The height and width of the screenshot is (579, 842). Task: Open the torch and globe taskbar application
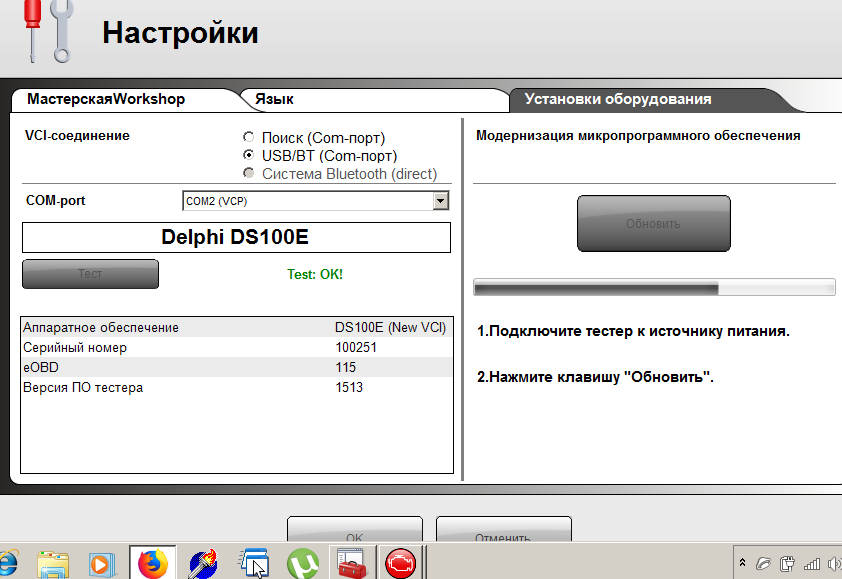tap(203, 564)
